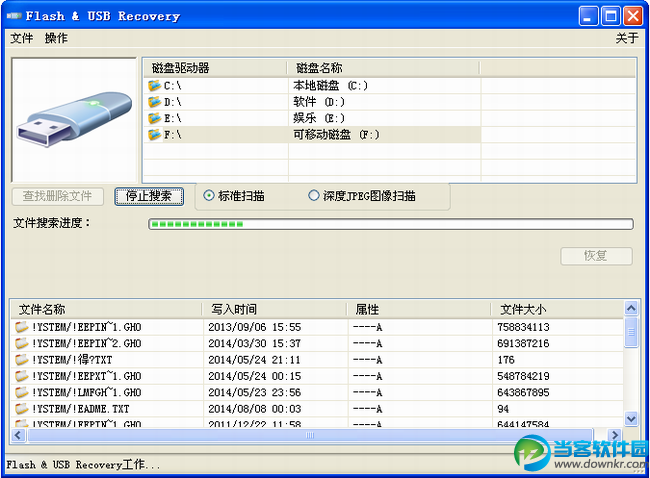Click the D:\ drive folder icon
The width and height of the screenshot is (650, 478).
click(x=154, y=102)
